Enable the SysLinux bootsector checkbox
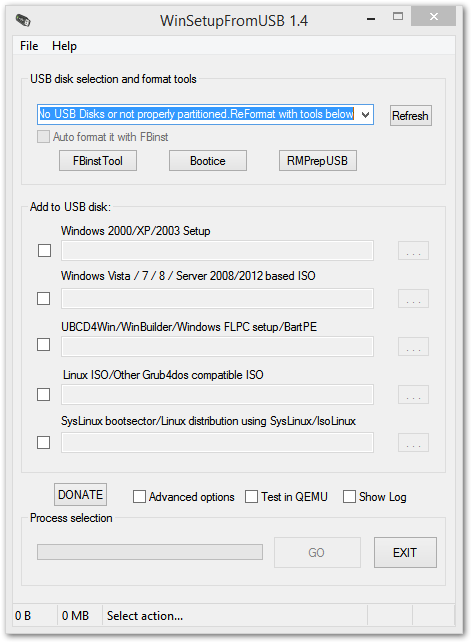 (43, 442)
